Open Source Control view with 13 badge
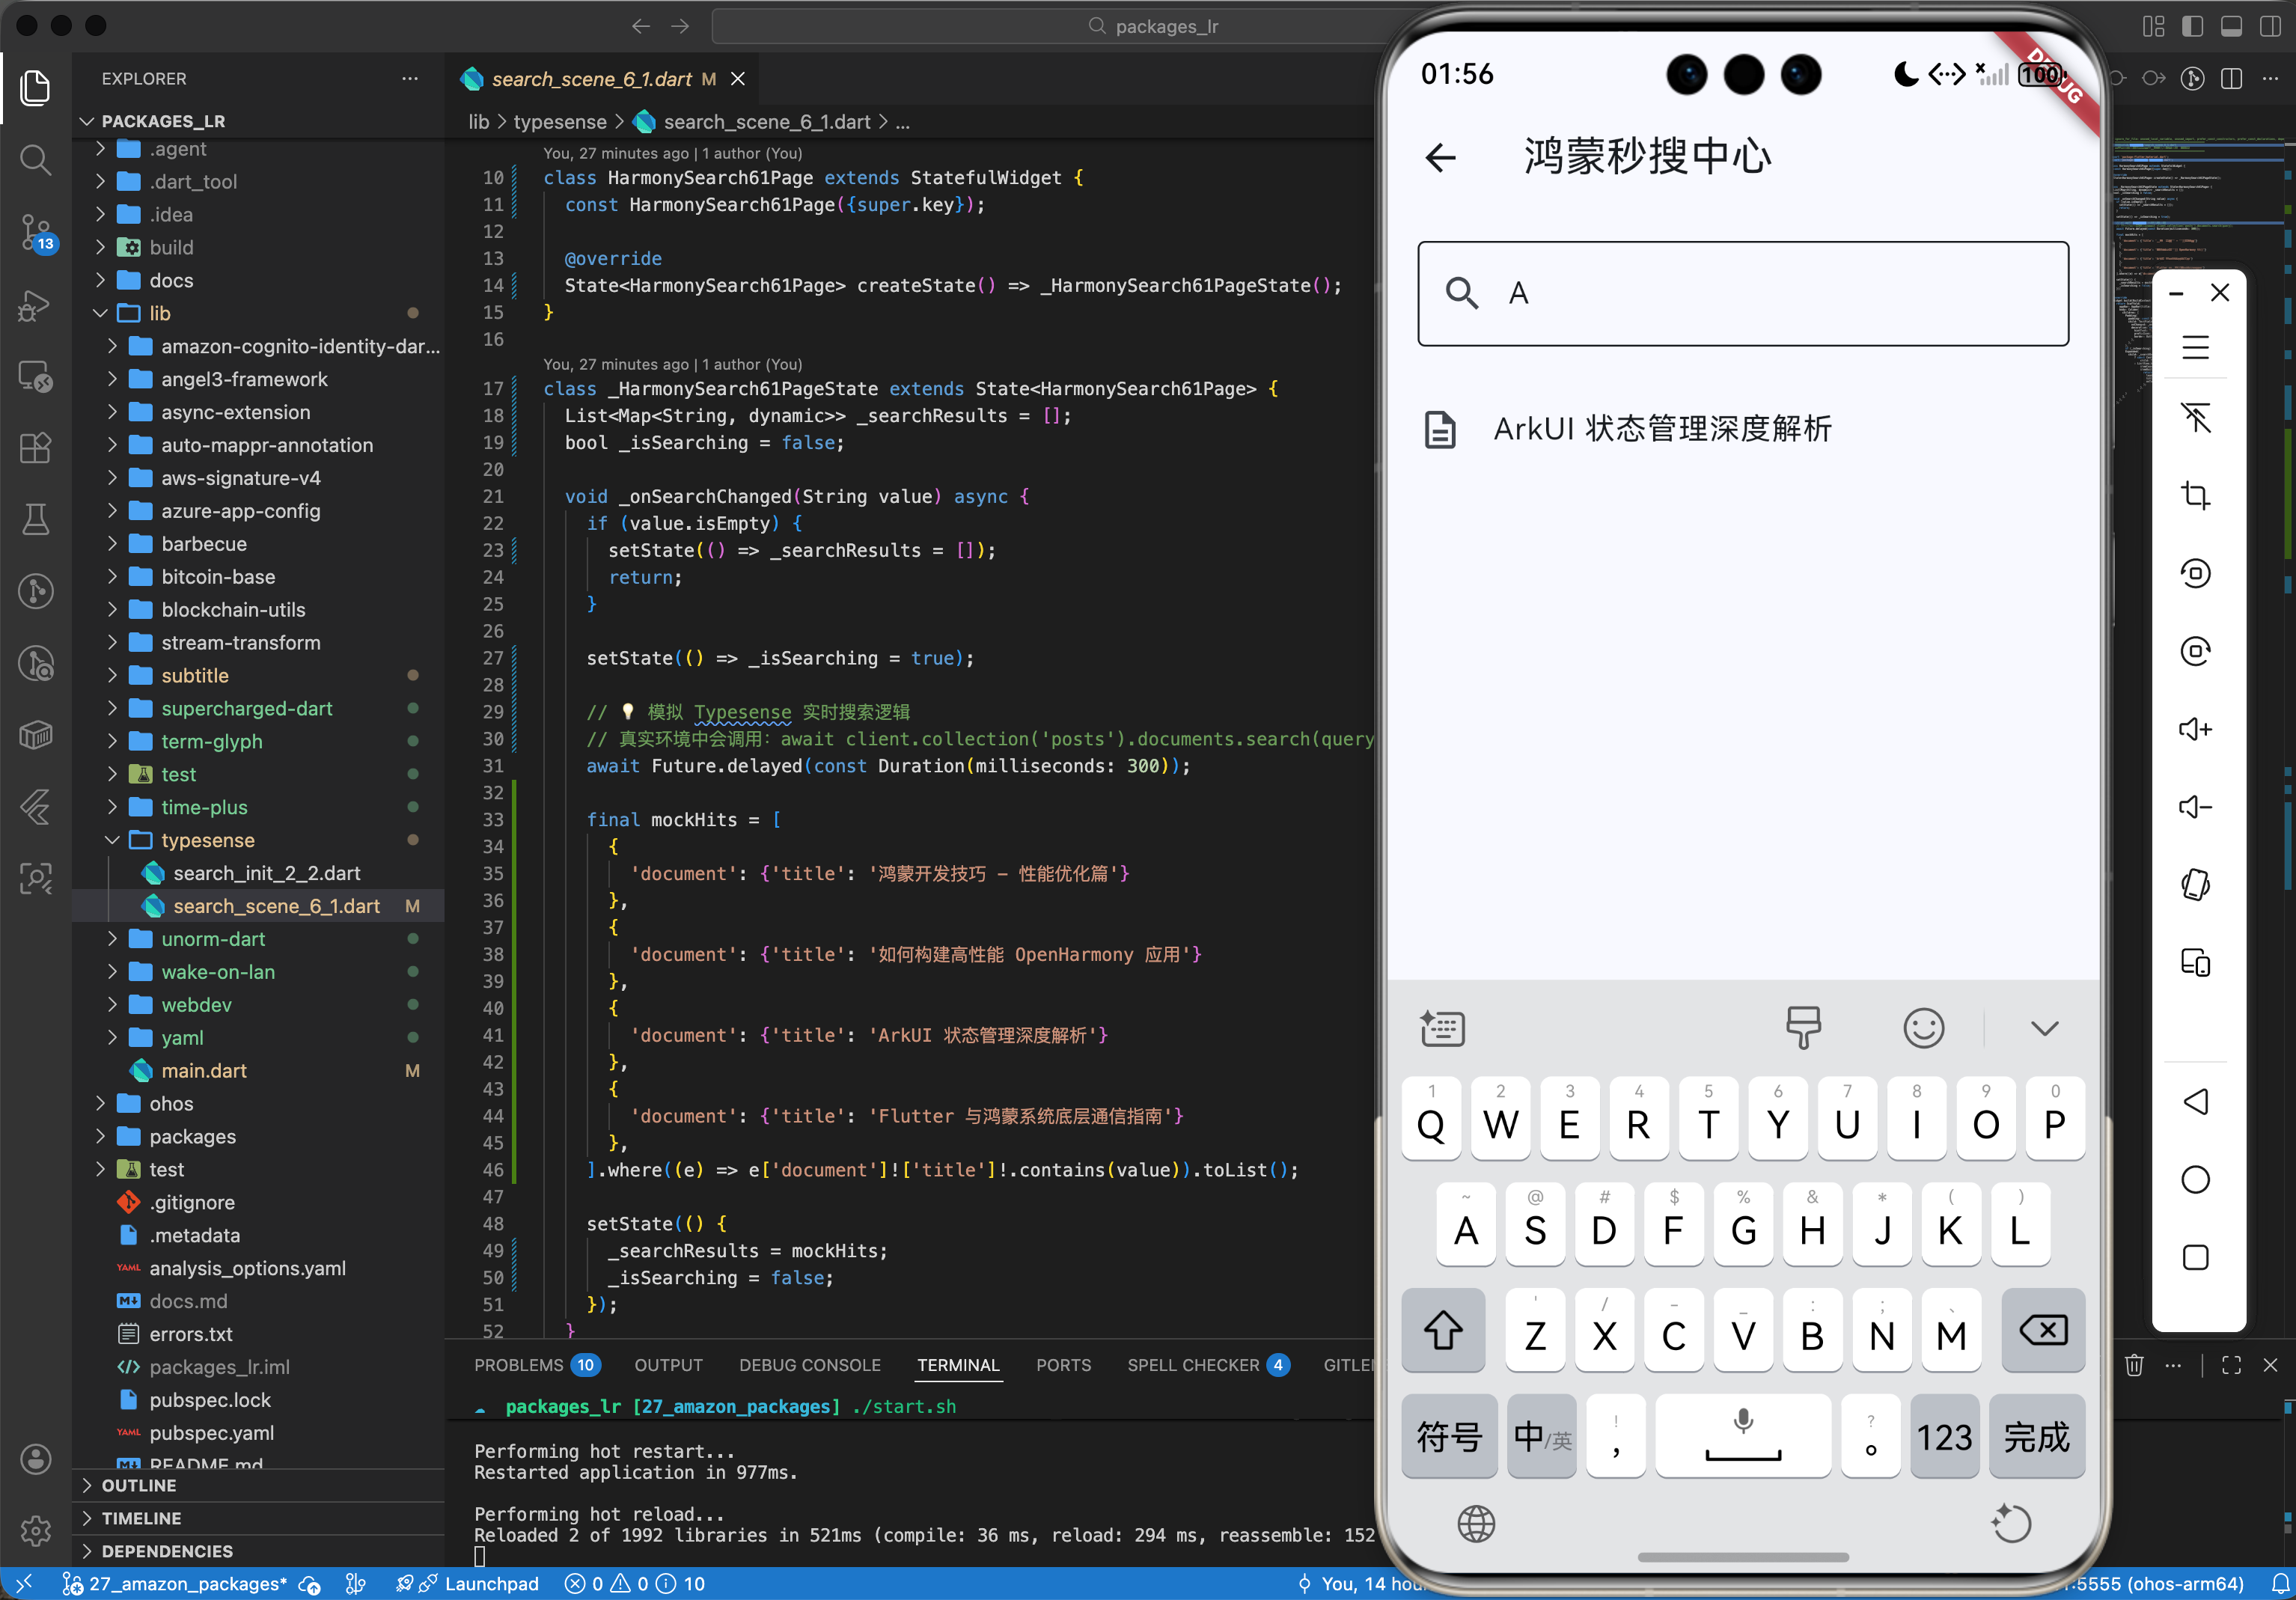This screenshot has height=1600, width=2296. pyautogui.click(x=35, y=232)
